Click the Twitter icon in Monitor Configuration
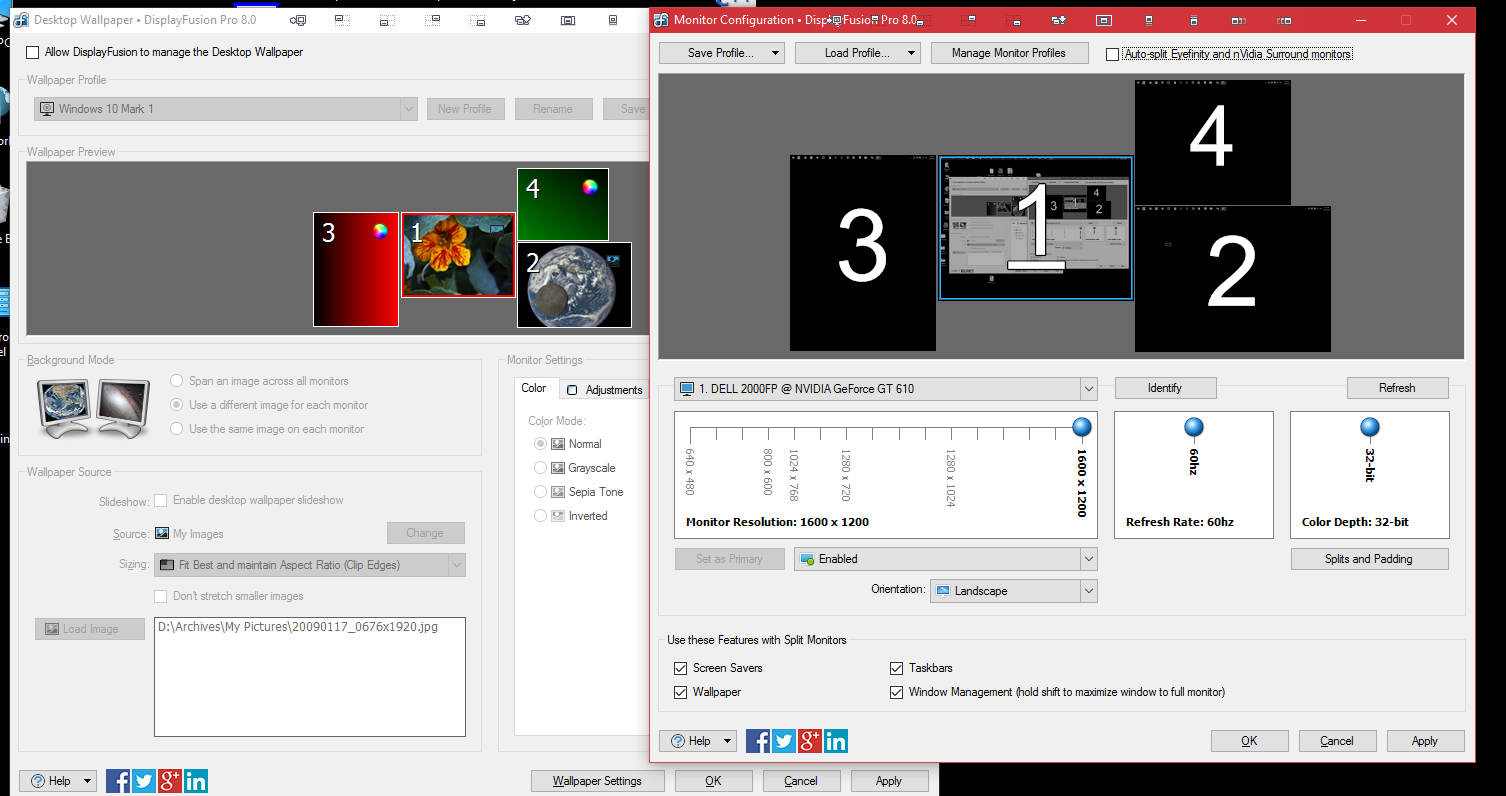1506x796 pixels. tap(784, 741)
